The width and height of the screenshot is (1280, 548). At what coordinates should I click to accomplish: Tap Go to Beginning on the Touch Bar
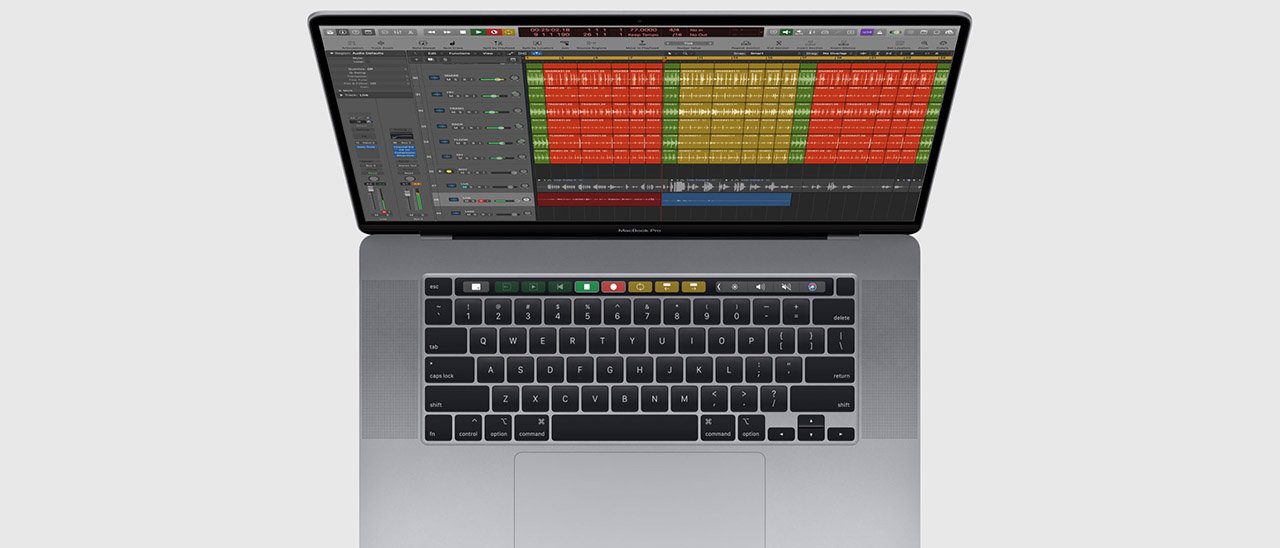[561, 286]
